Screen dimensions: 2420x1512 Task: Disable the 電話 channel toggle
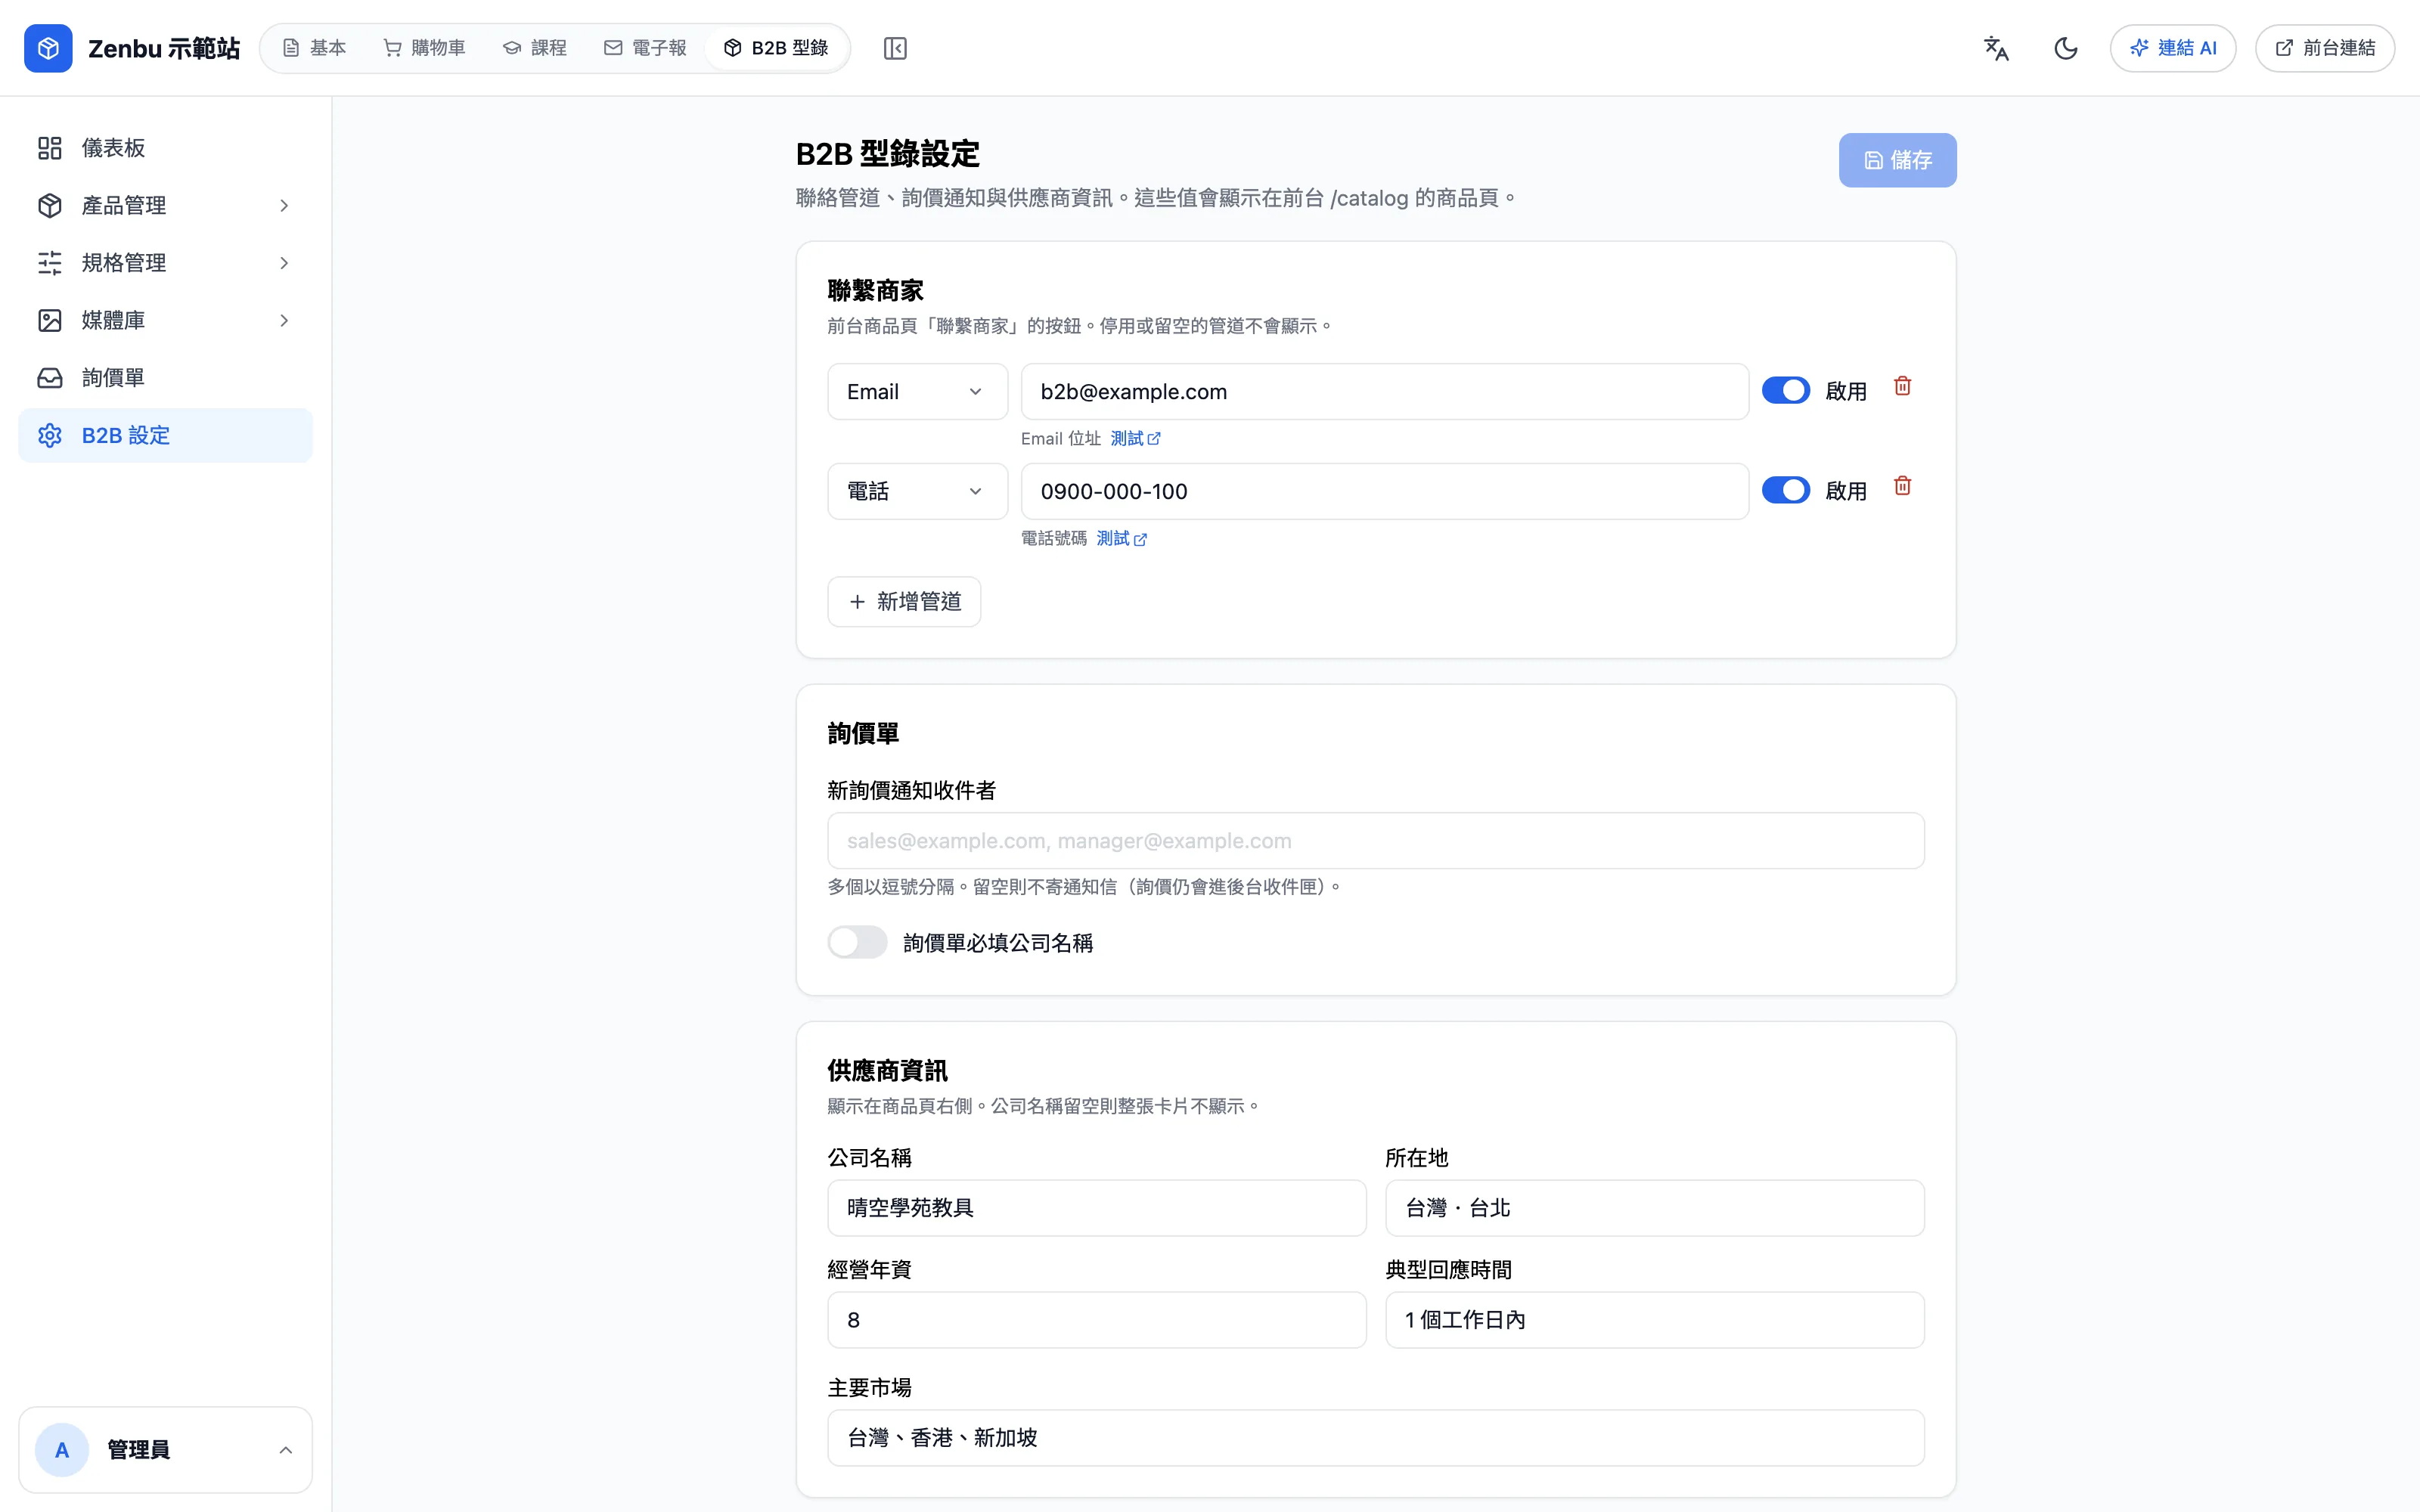tap(1786, 490)
